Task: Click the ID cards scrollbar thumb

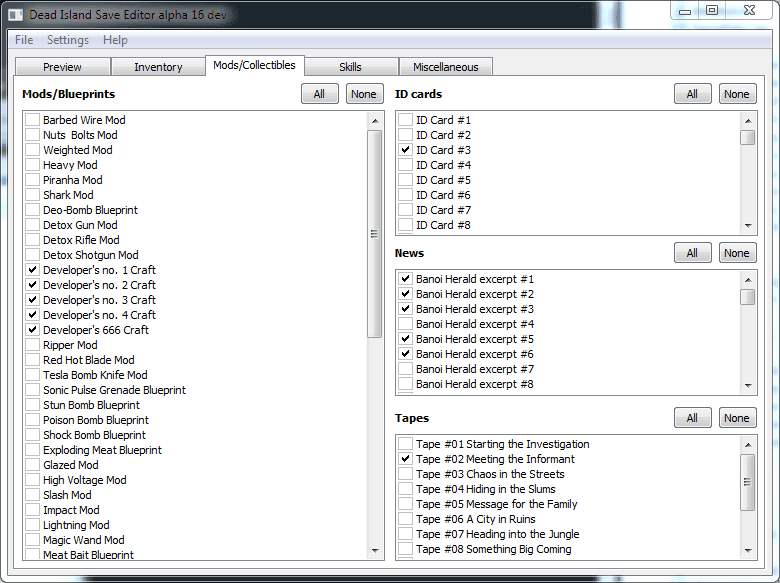Action: pos(748,137)
